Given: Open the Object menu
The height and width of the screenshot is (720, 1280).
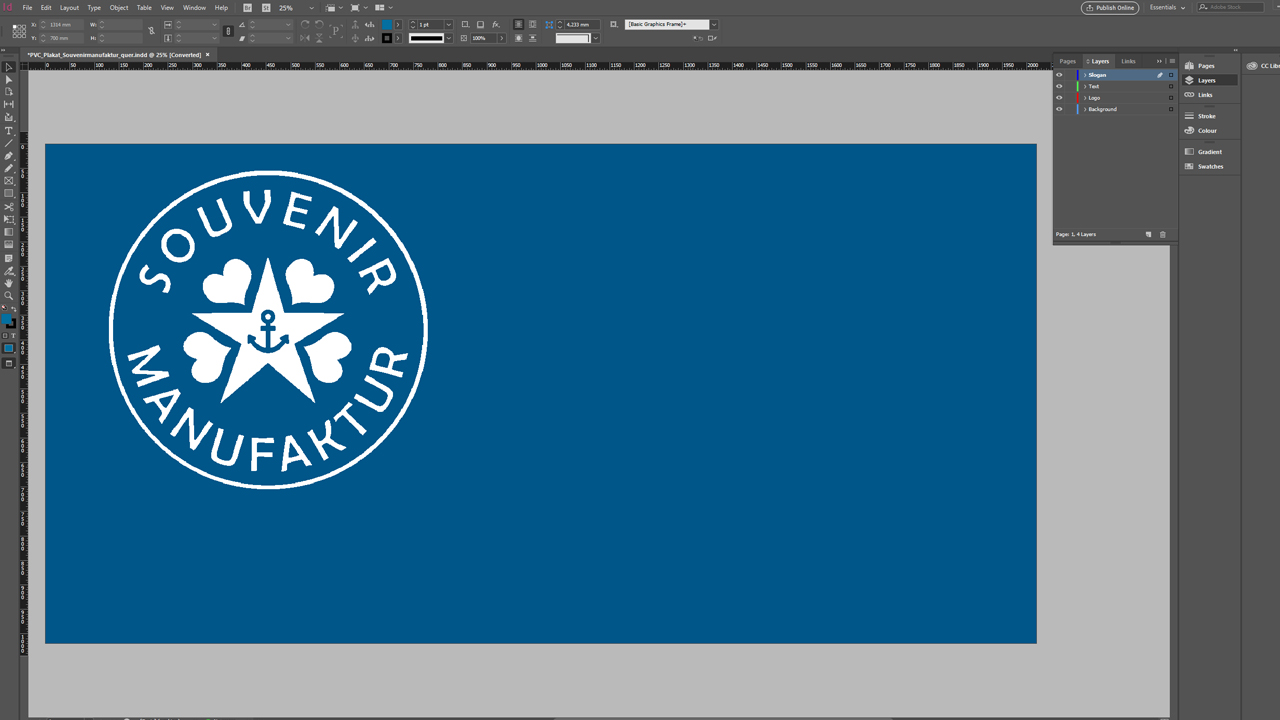Looking at the screenshot, I should pyautogui.click(x=119, y=8).
